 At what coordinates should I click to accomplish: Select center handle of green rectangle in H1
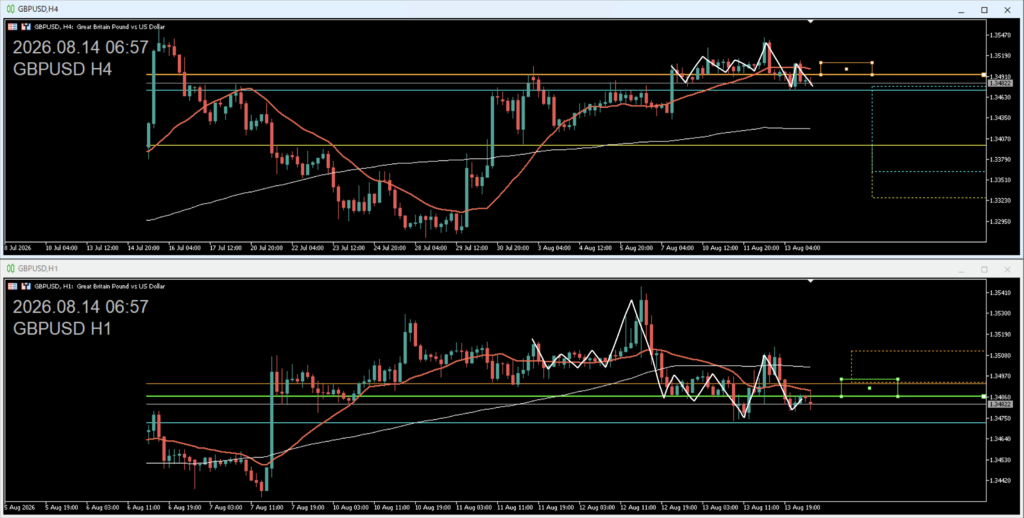[x=869, y=388]
